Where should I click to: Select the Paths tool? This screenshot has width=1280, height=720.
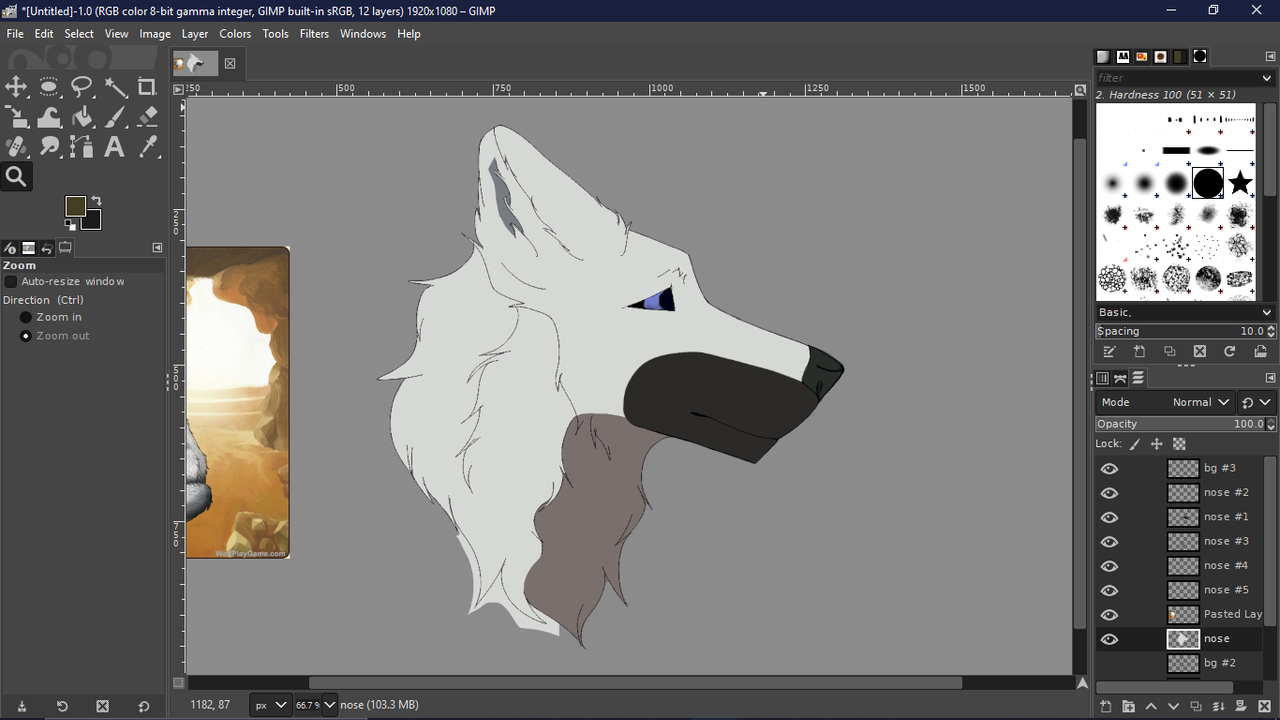[82, 147]
